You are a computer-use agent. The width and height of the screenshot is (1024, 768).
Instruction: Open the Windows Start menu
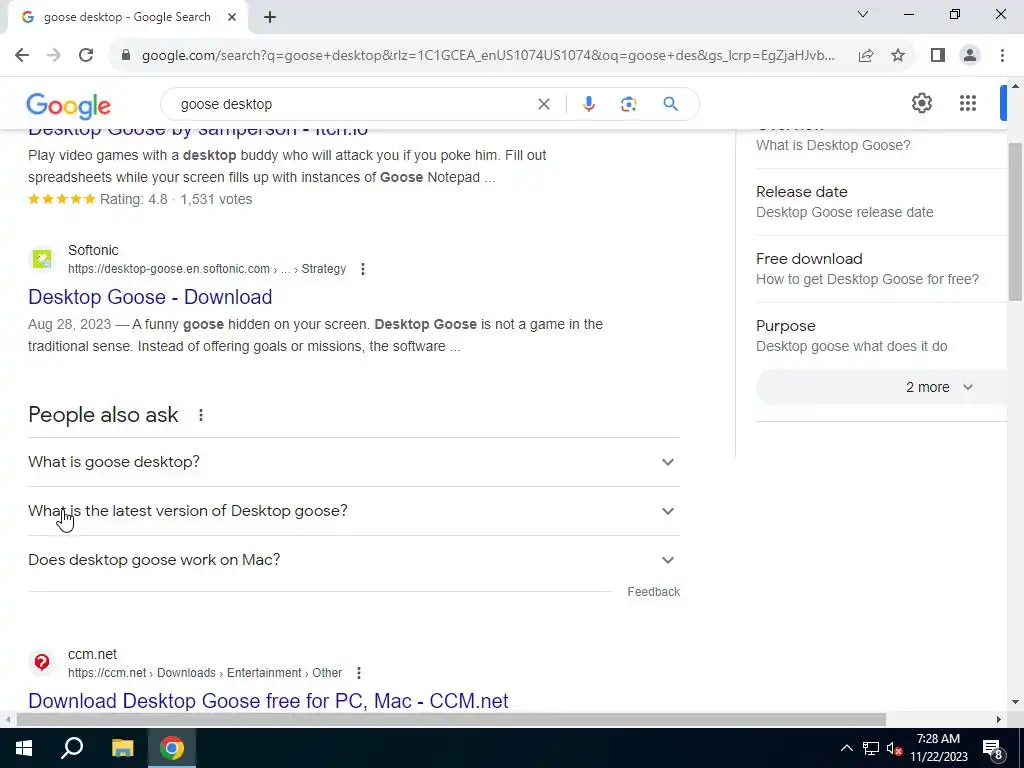24,748
